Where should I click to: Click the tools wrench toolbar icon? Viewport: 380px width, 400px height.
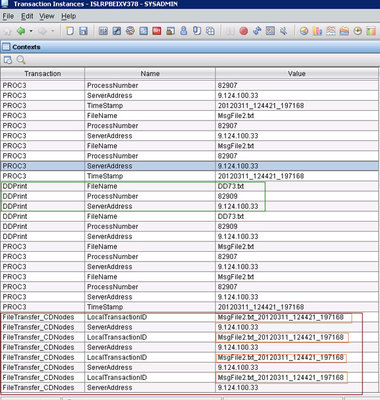(283, 31)
